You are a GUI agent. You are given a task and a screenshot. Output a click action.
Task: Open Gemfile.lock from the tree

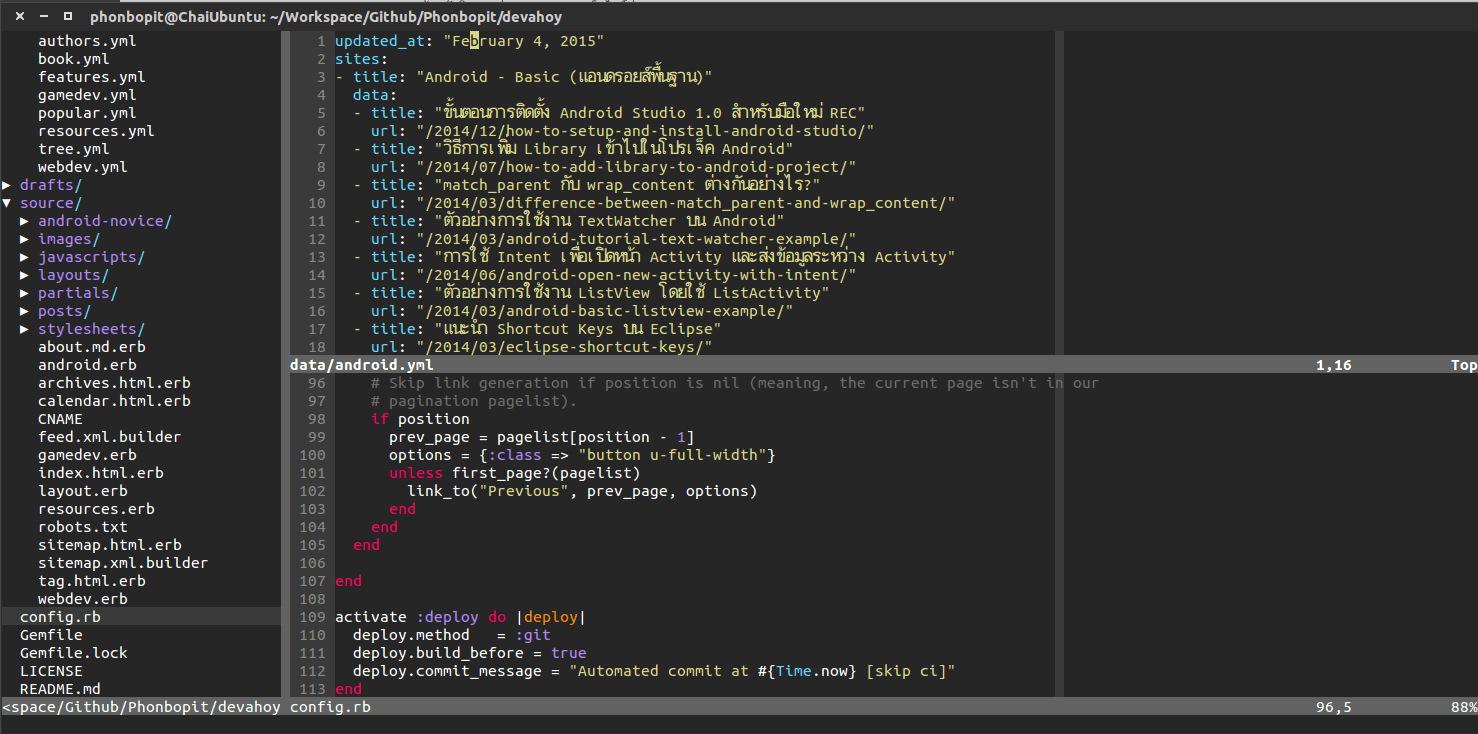point(74,653)
